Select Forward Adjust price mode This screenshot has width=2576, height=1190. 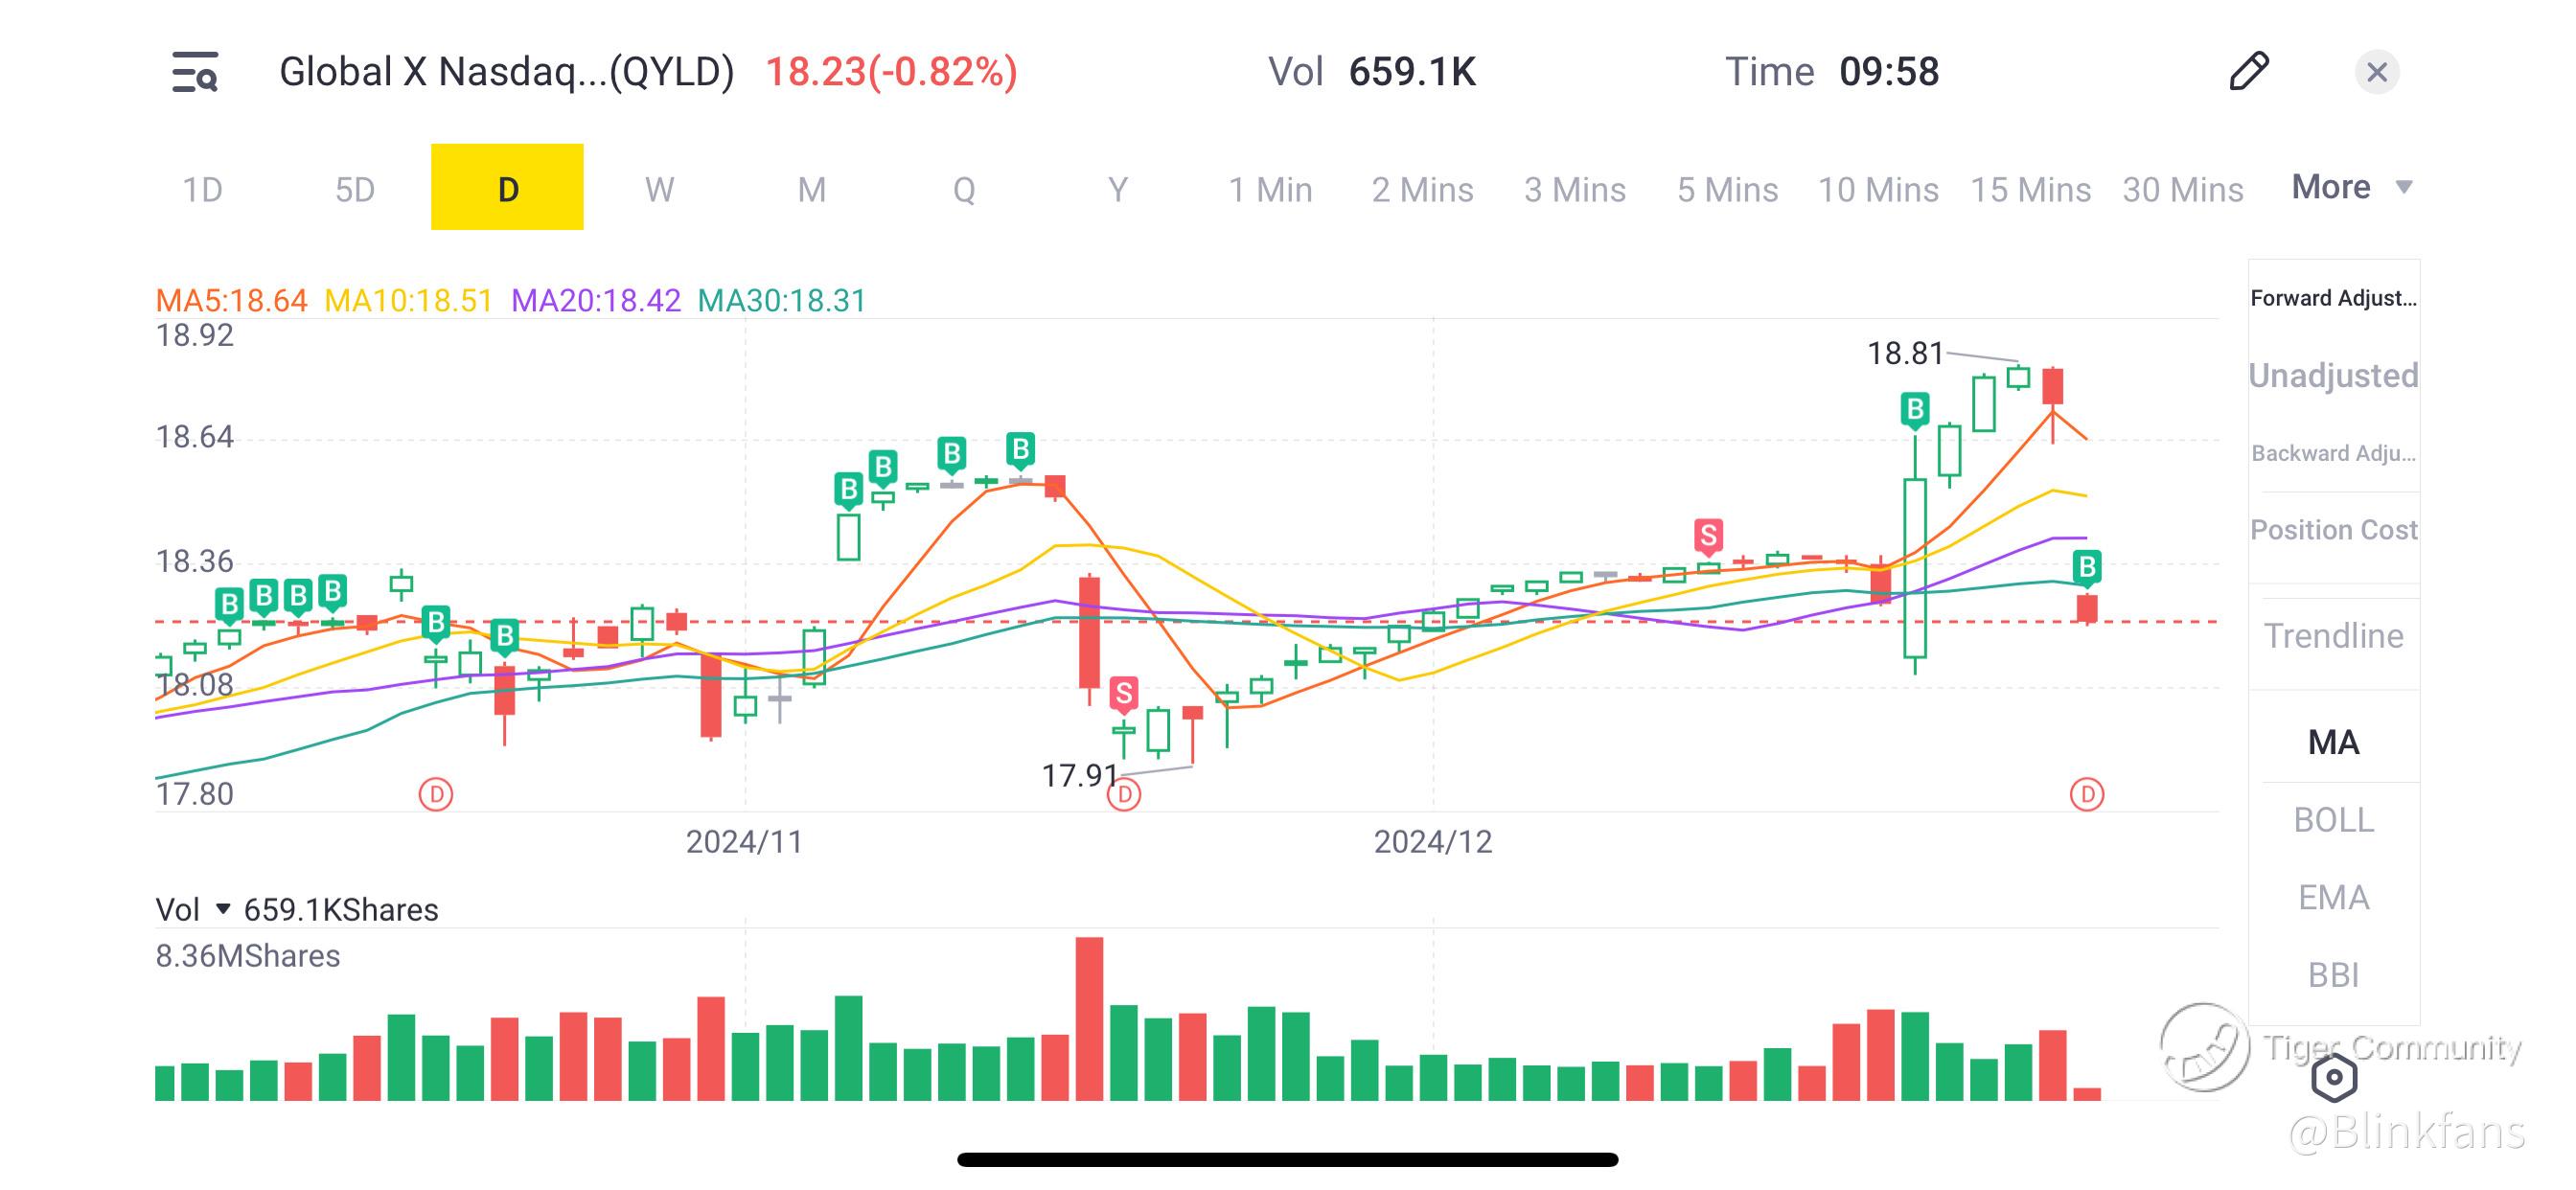coord(2333,298)
